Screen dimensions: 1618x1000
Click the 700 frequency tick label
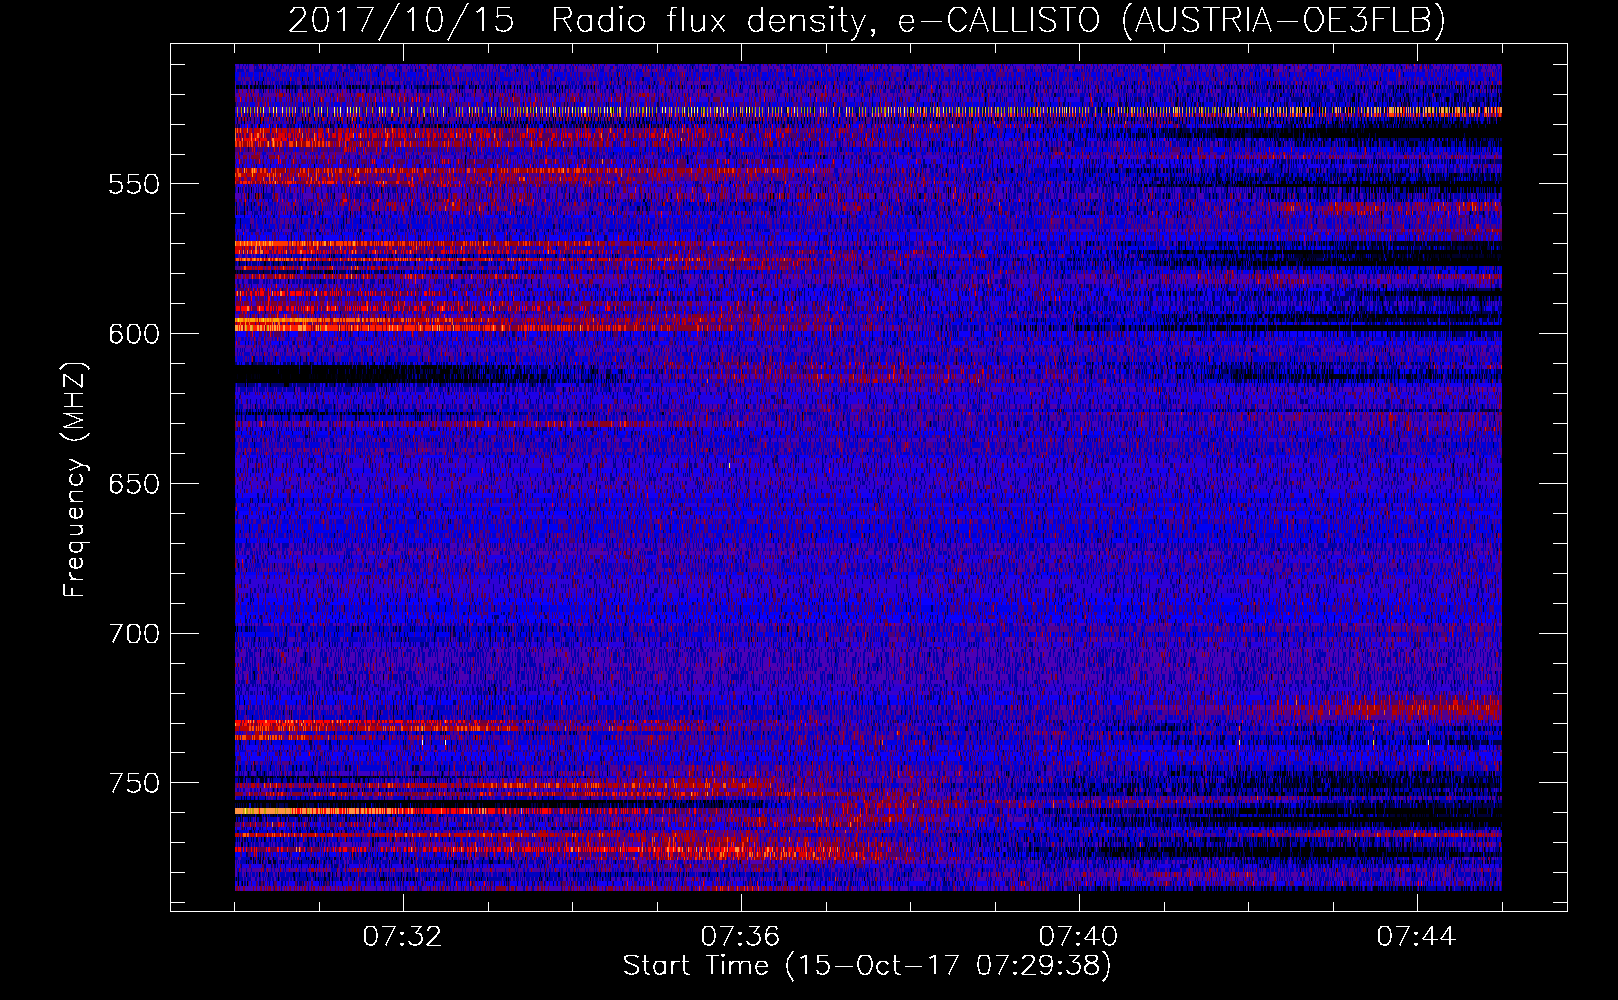point(134,634)
